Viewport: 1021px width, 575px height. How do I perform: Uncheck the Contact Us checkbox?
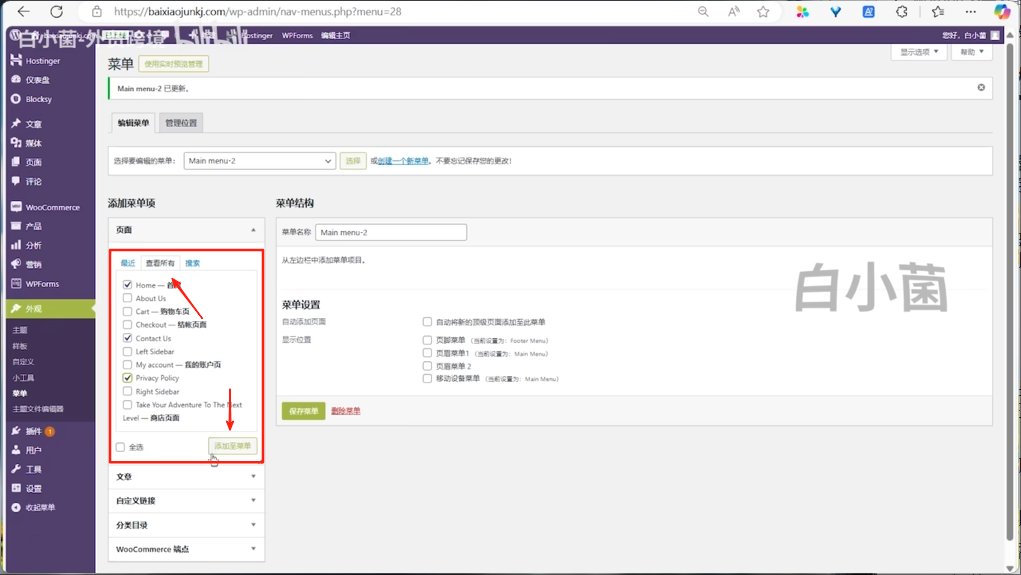(x=128, y=338)
